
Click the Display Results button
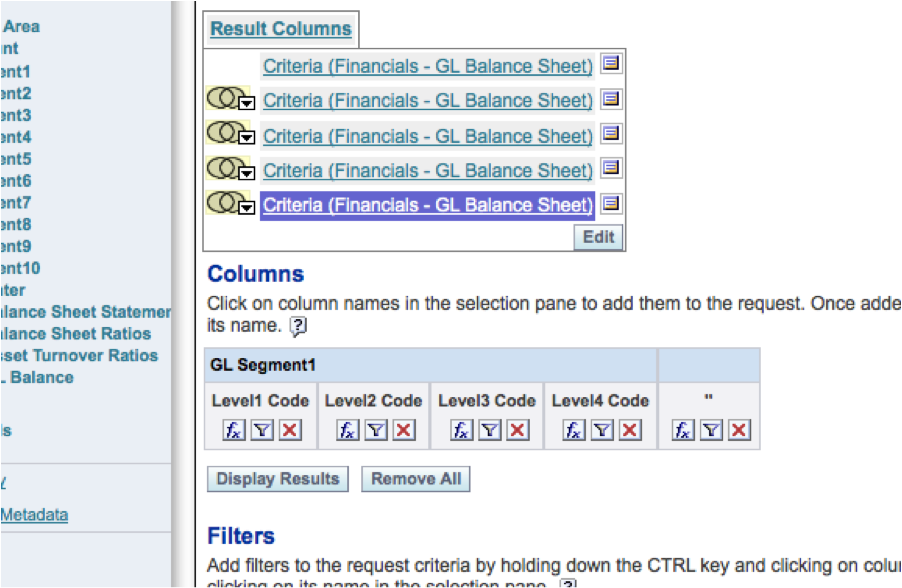tap(277, 478)
